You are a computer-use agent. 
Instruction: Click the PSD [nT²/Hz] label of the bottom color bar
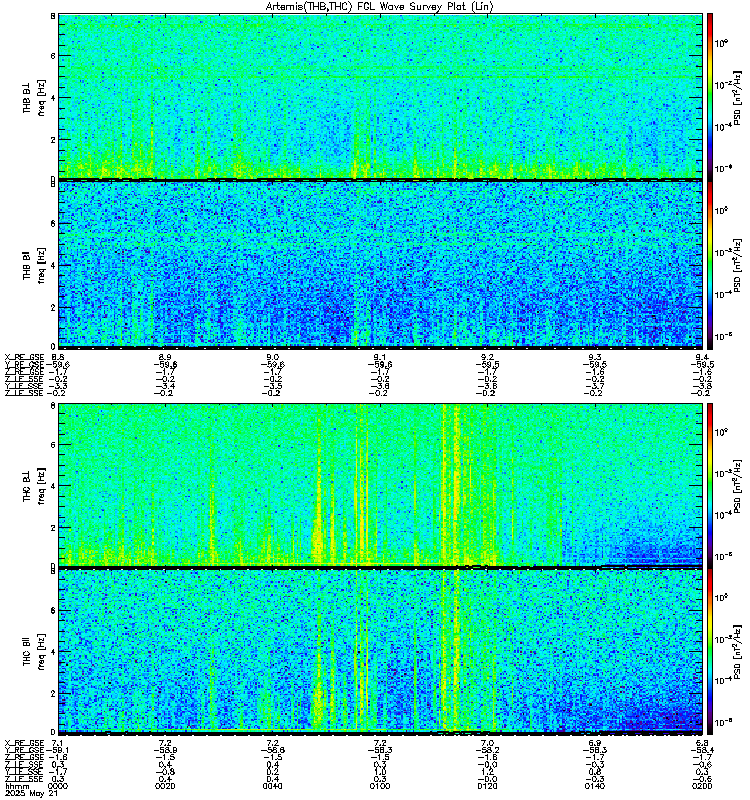coord(738,652)
